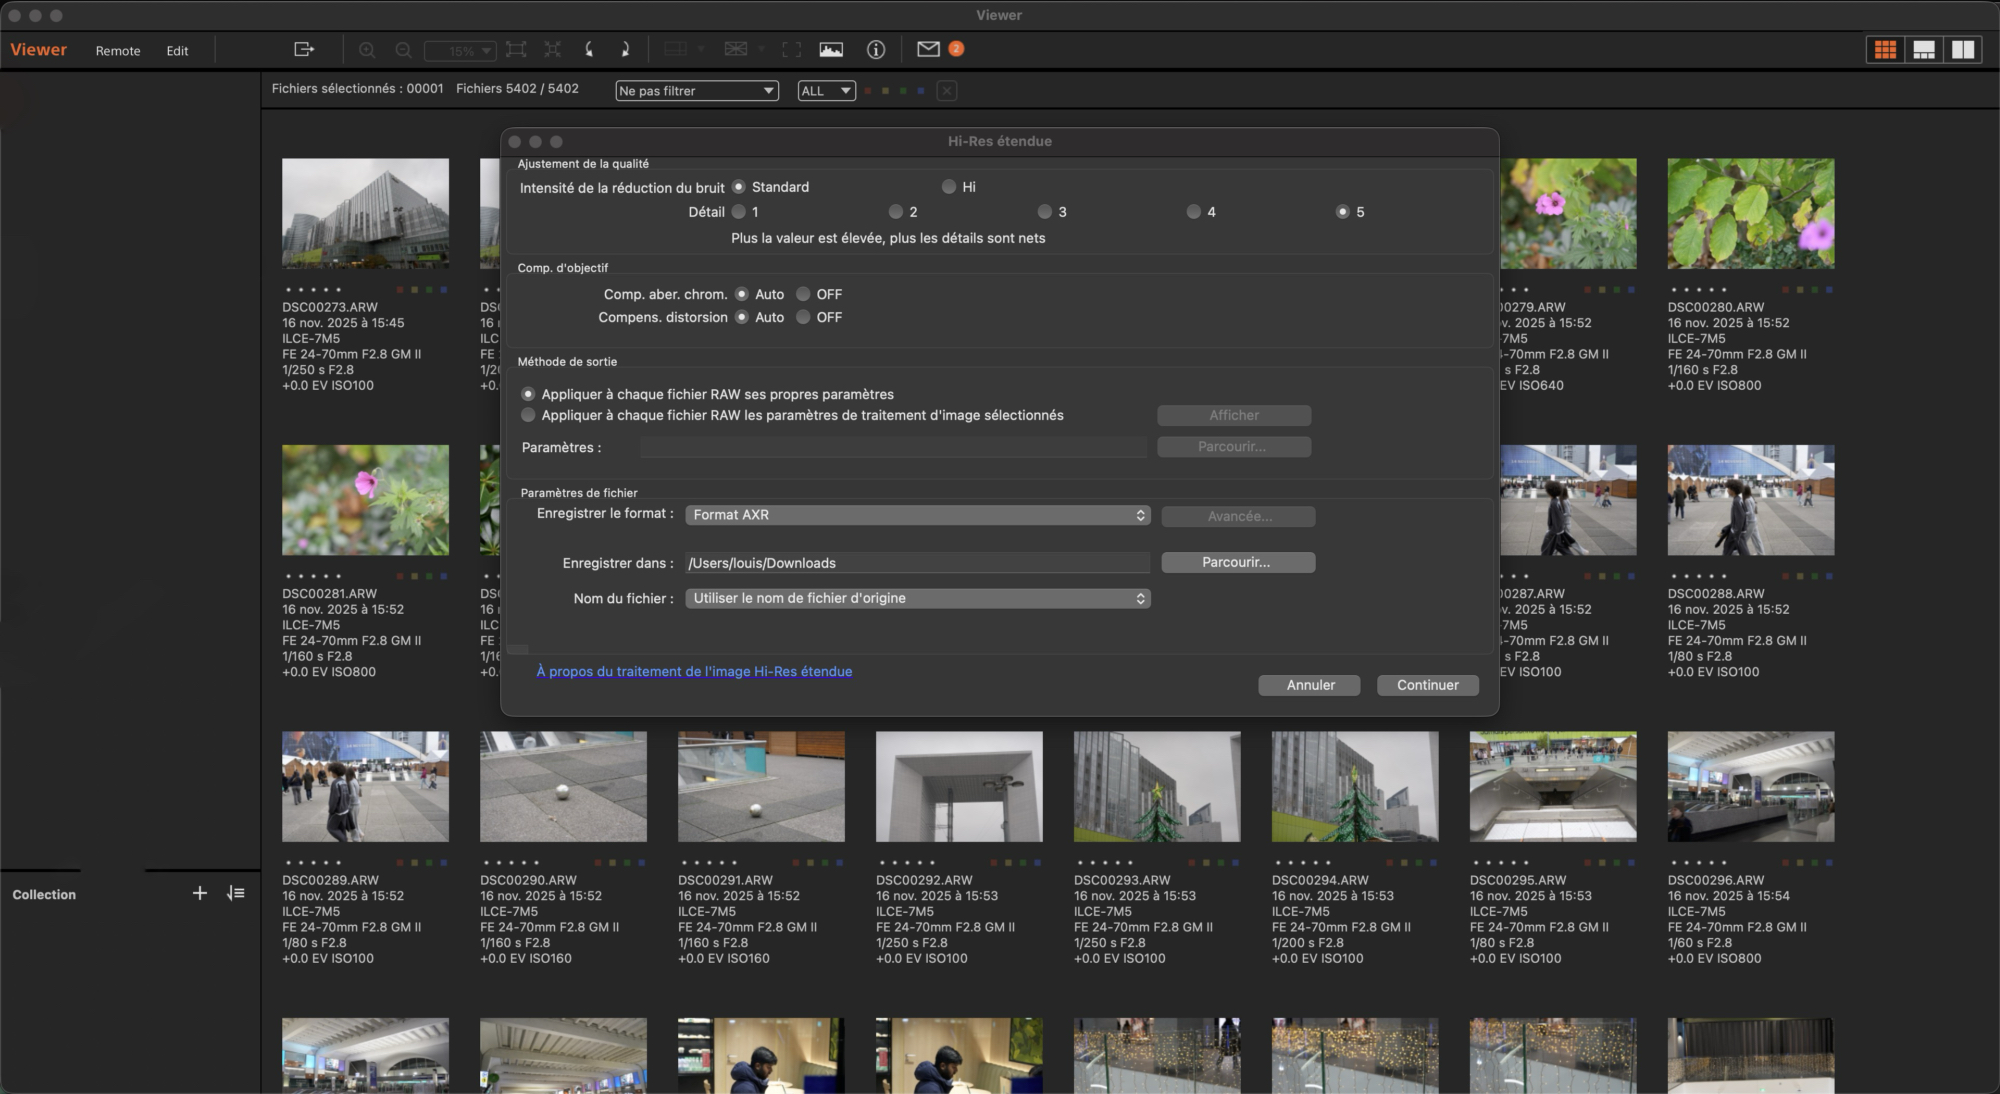Open the histogram display icon

(x=831, y=49)
